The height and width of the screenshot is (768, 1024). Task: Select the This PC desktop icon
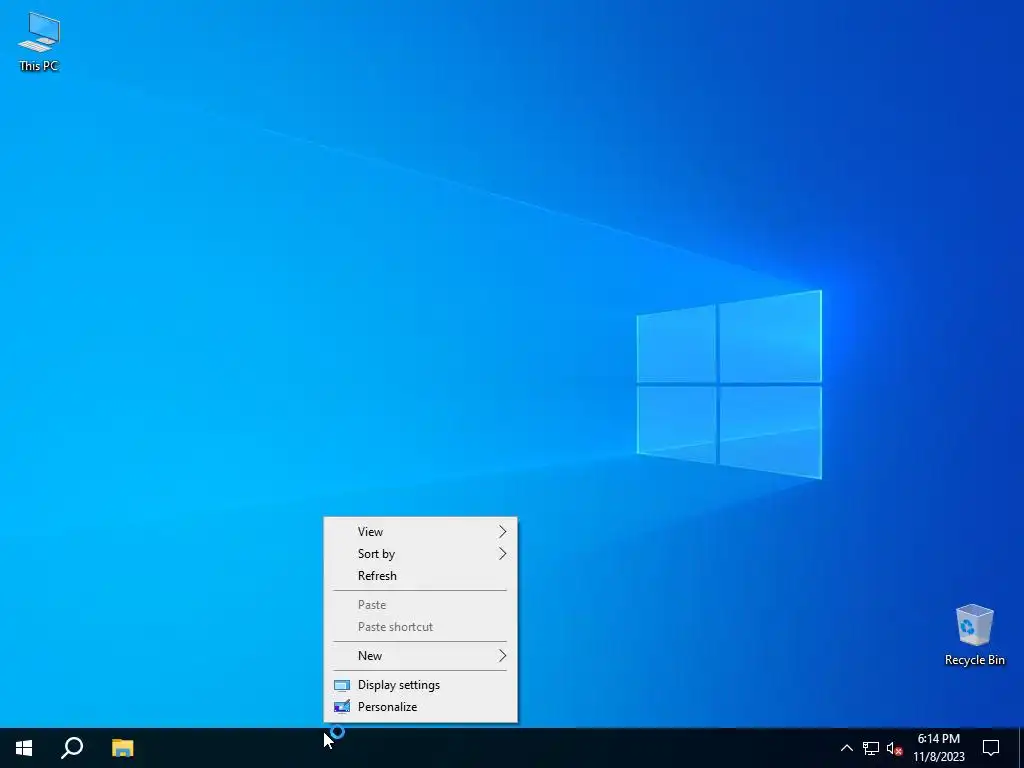point(39,42)
